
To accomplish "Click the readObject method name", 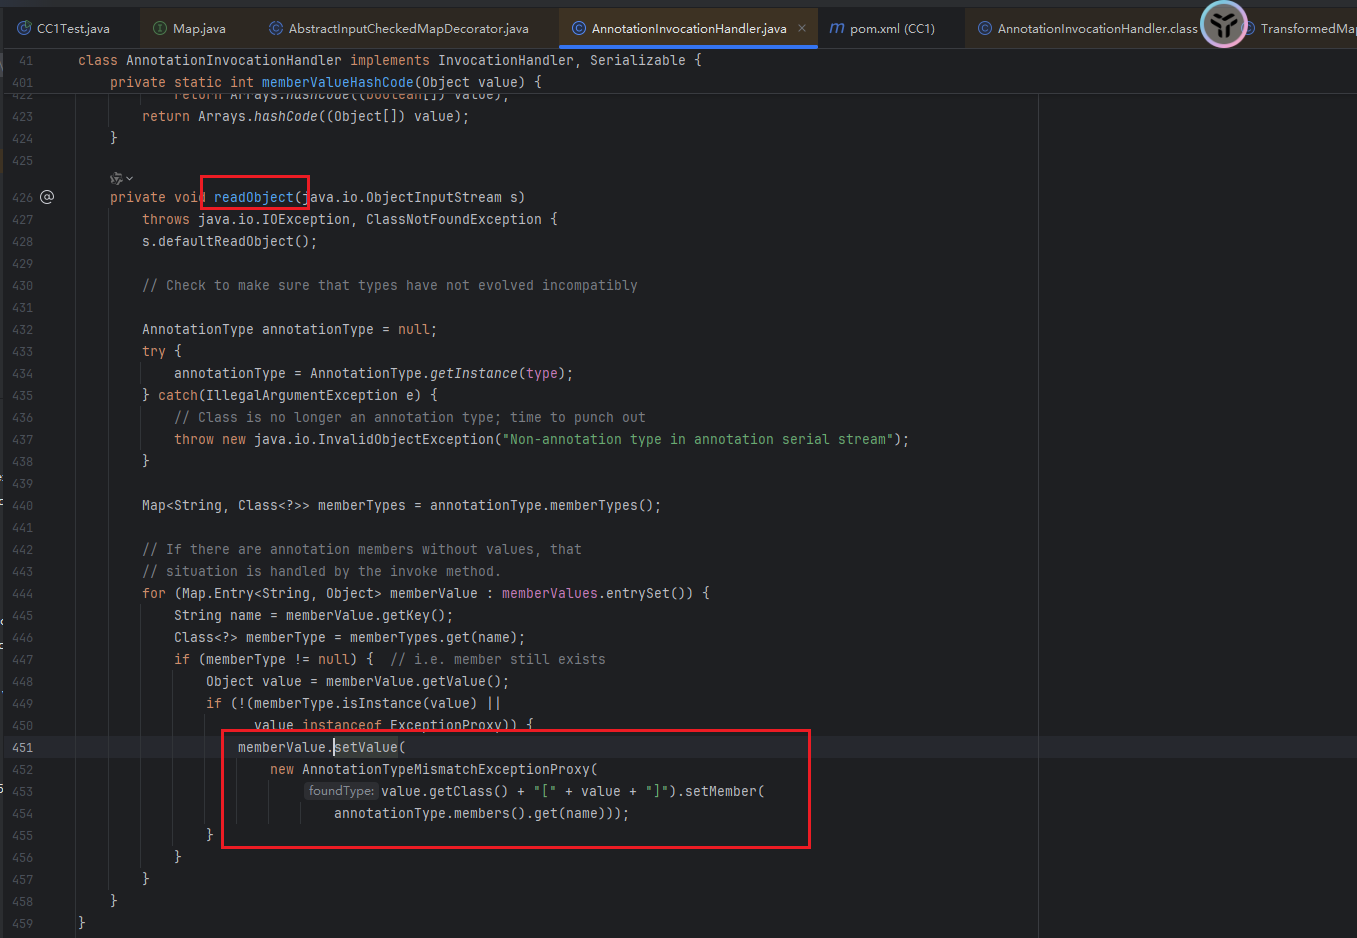I will click(x=254, y=197).
